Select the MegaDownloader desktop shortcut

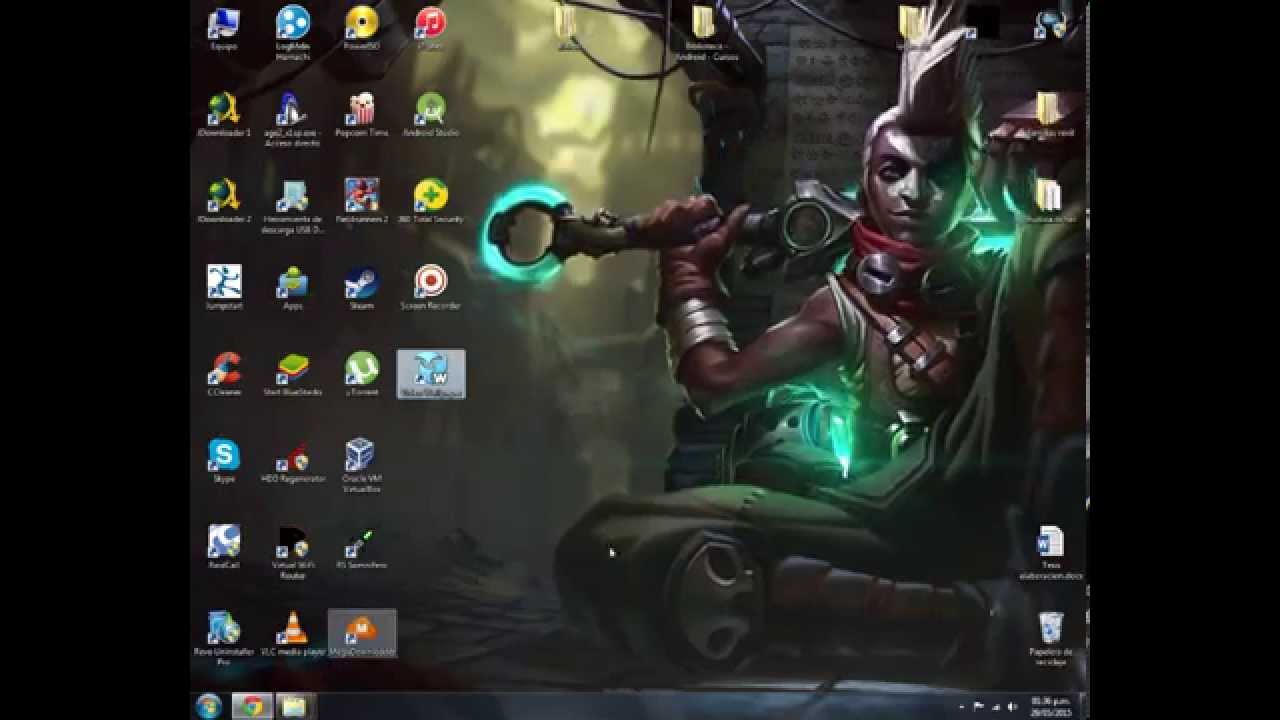click(362, 634)
